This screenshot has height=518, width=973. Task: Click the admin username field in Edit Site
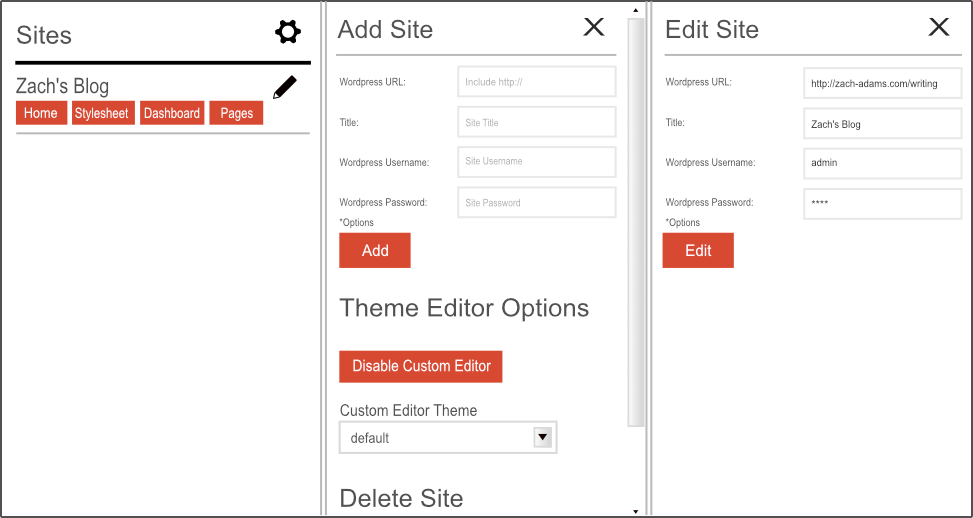[x=882, y=162]
